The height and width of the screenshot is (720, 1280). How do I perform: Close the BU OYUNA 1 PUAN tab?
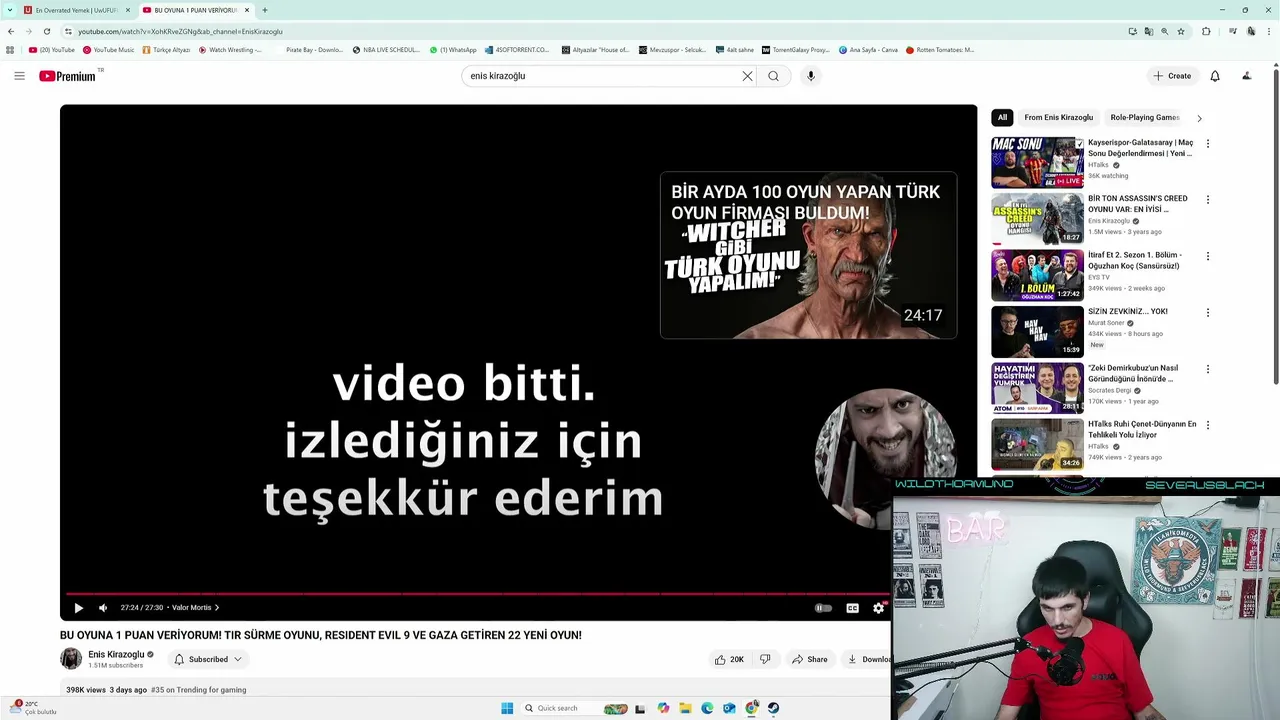click(x=247, y=10)
